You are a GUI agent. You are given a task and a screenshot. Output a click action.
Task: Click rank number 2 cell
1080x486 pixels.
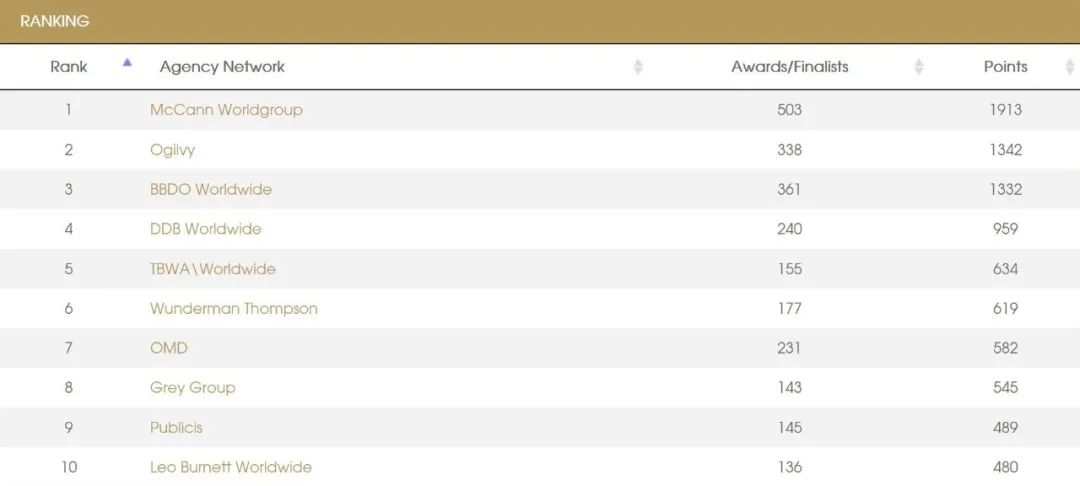coord(69,150)
